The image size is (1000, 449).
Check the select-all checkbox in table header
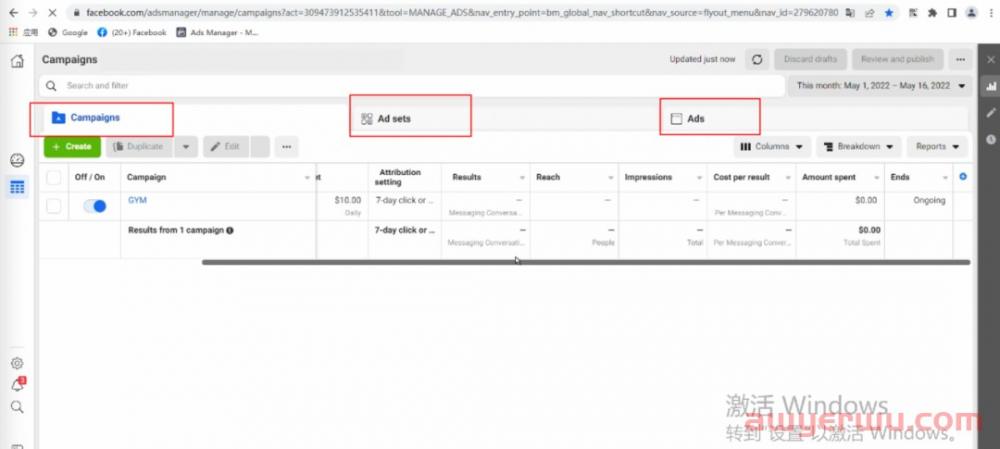(54, 177)
